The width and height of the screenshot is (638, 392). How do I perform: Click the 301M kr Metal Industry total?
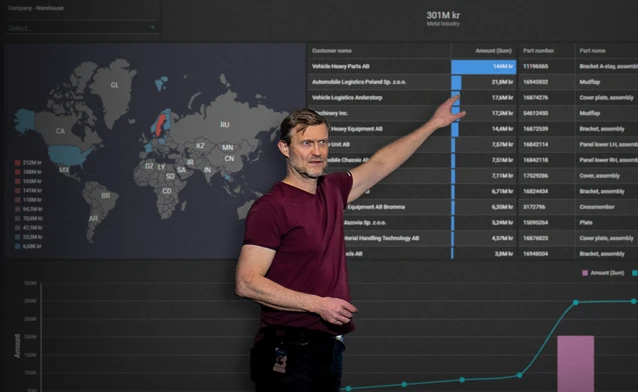(x=443, y=18)
